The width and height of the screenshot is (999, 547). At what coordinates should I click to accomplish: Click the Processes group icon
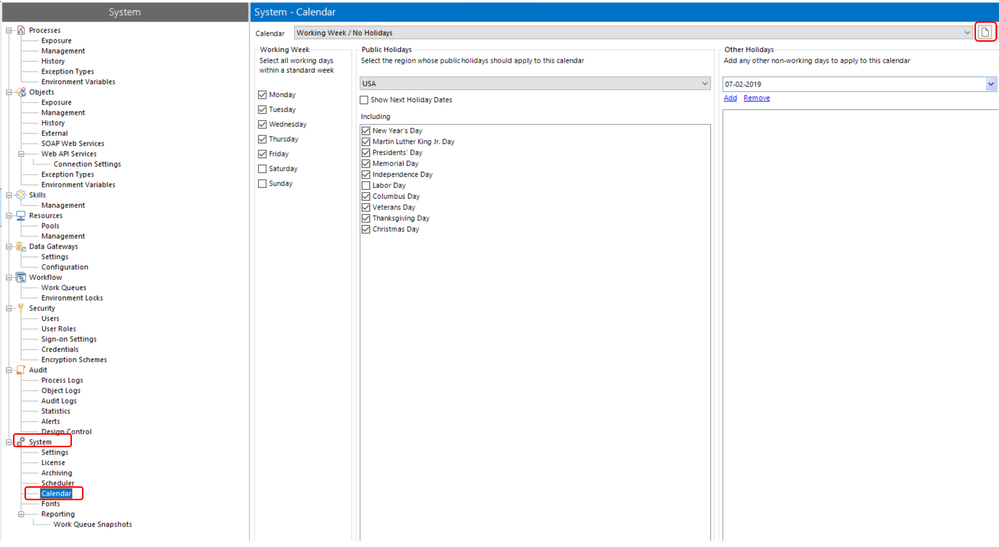tap(21, 31)
